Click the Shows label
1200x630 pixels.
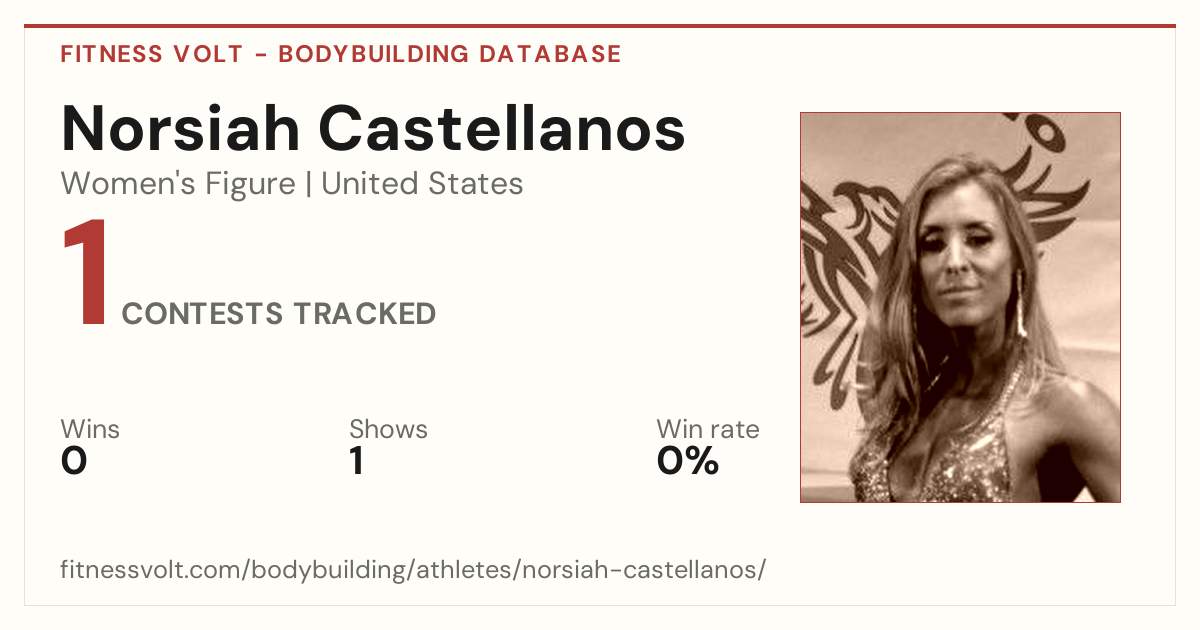click(x=388, y=429)
